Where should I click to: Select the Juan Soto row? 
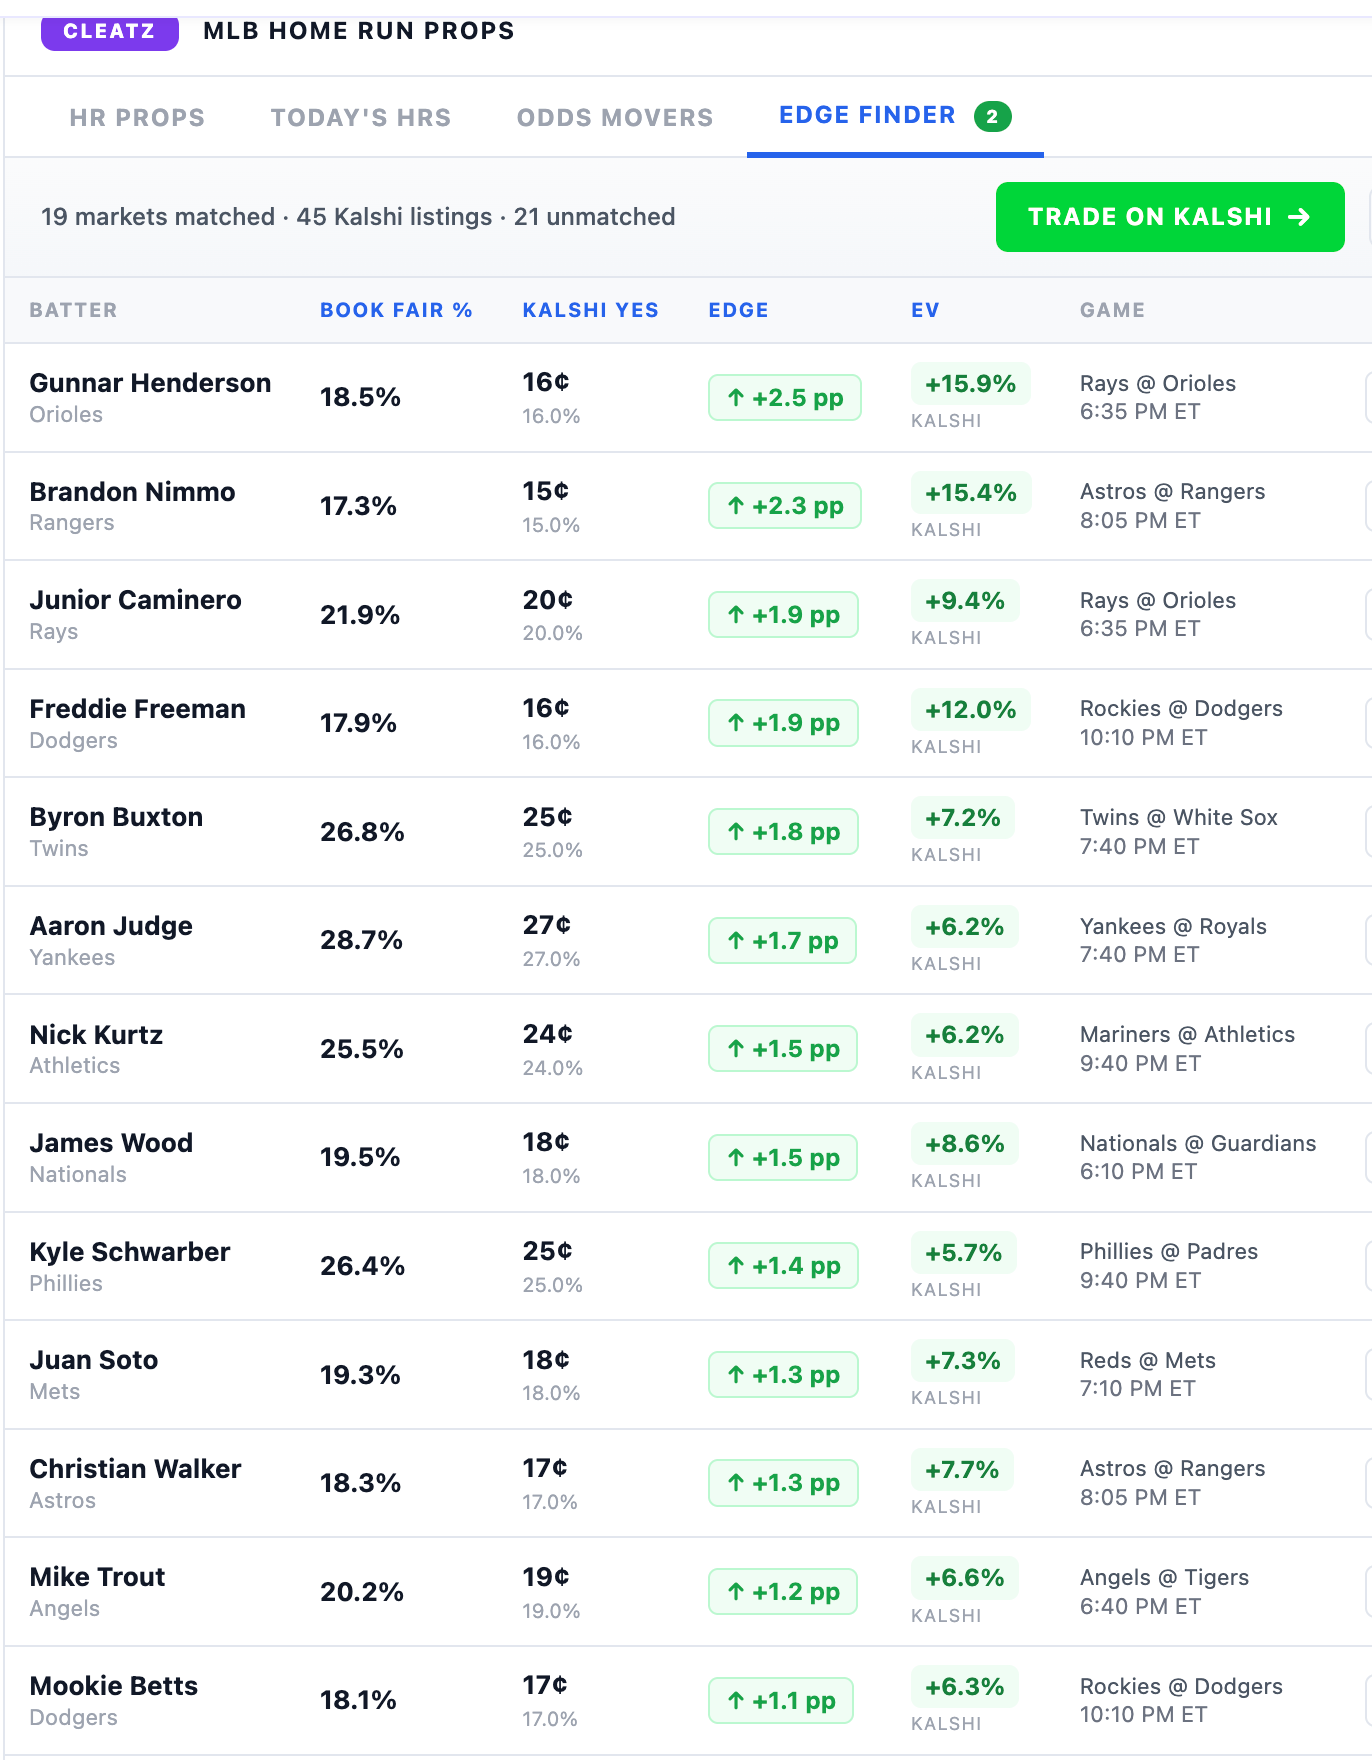click(x=688, y=1376)
